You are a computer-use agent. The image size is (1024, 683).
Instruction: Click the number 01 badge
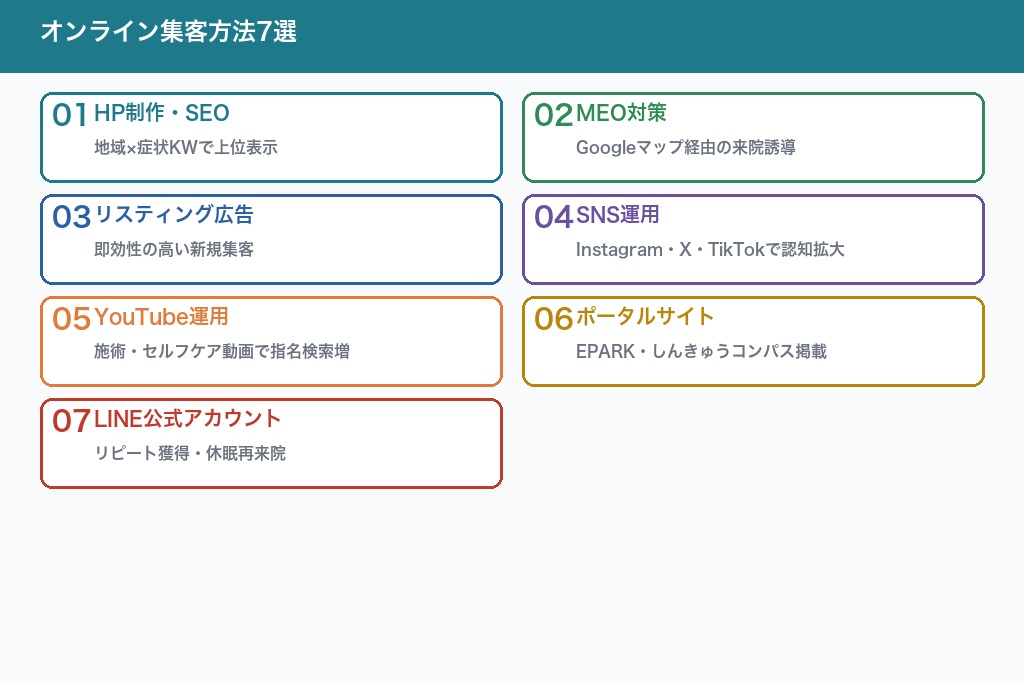70,115
